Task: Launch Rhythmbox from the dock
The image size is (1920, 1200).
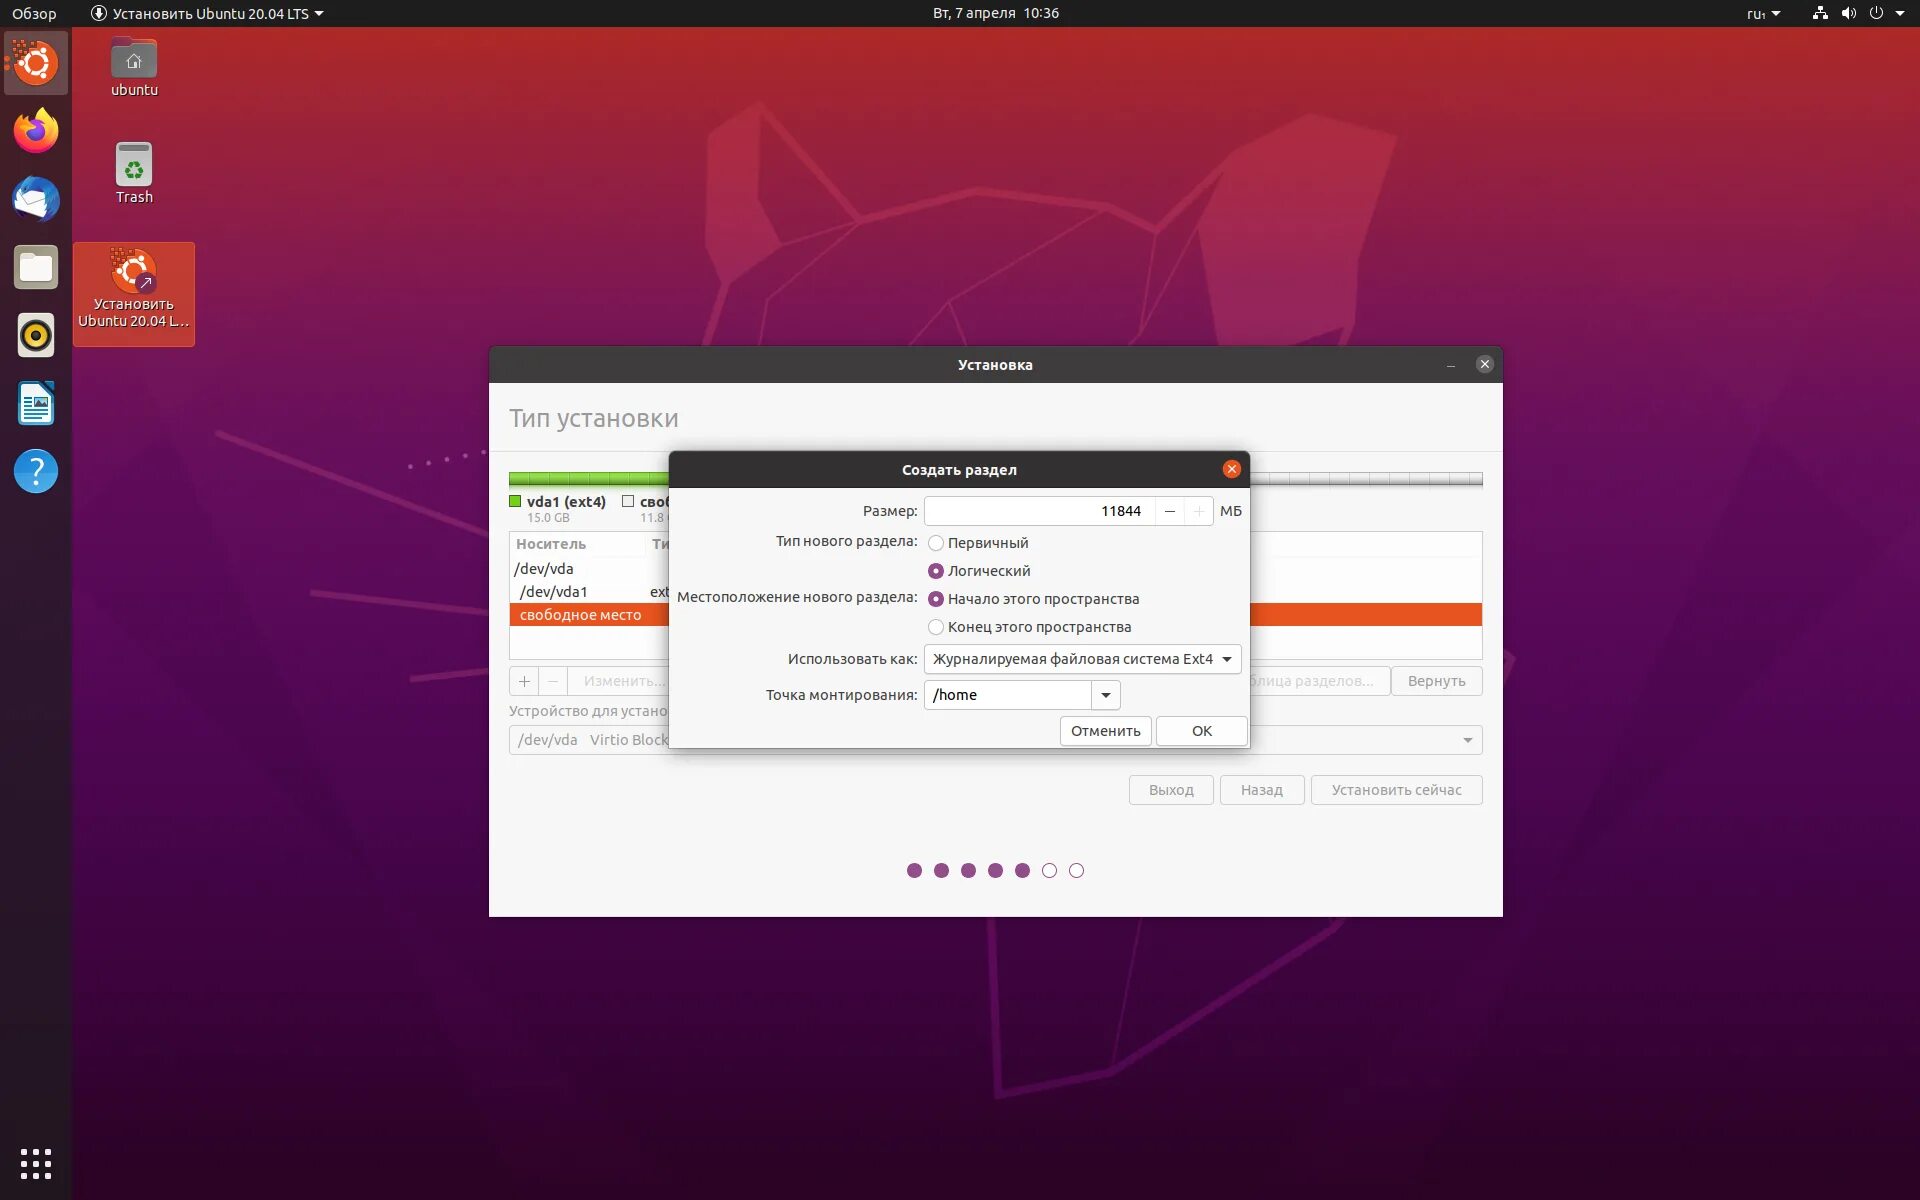Action: (x=35, y=335)
